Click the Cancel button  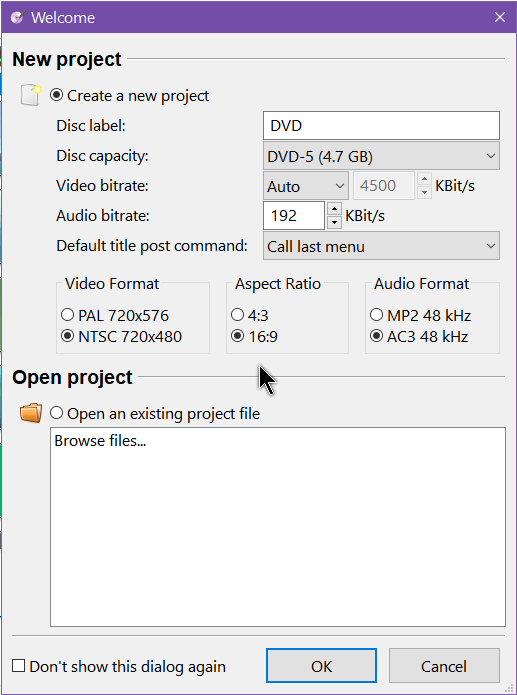(444, 666)
